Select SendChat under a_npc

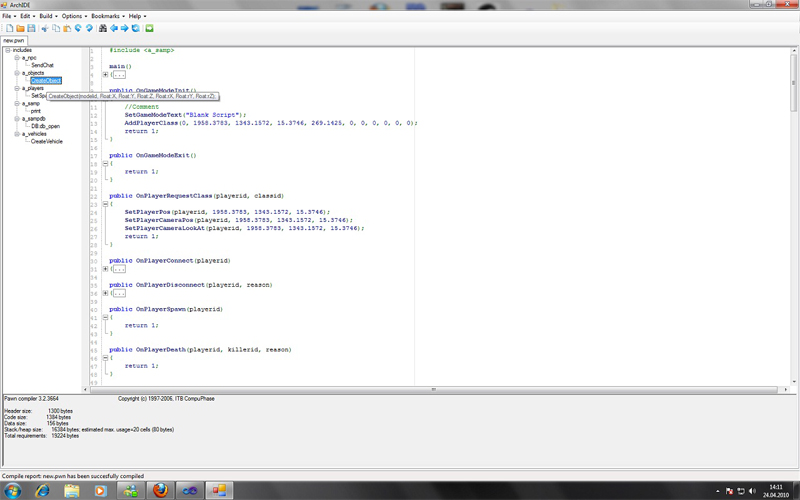[x=42, y=65]
